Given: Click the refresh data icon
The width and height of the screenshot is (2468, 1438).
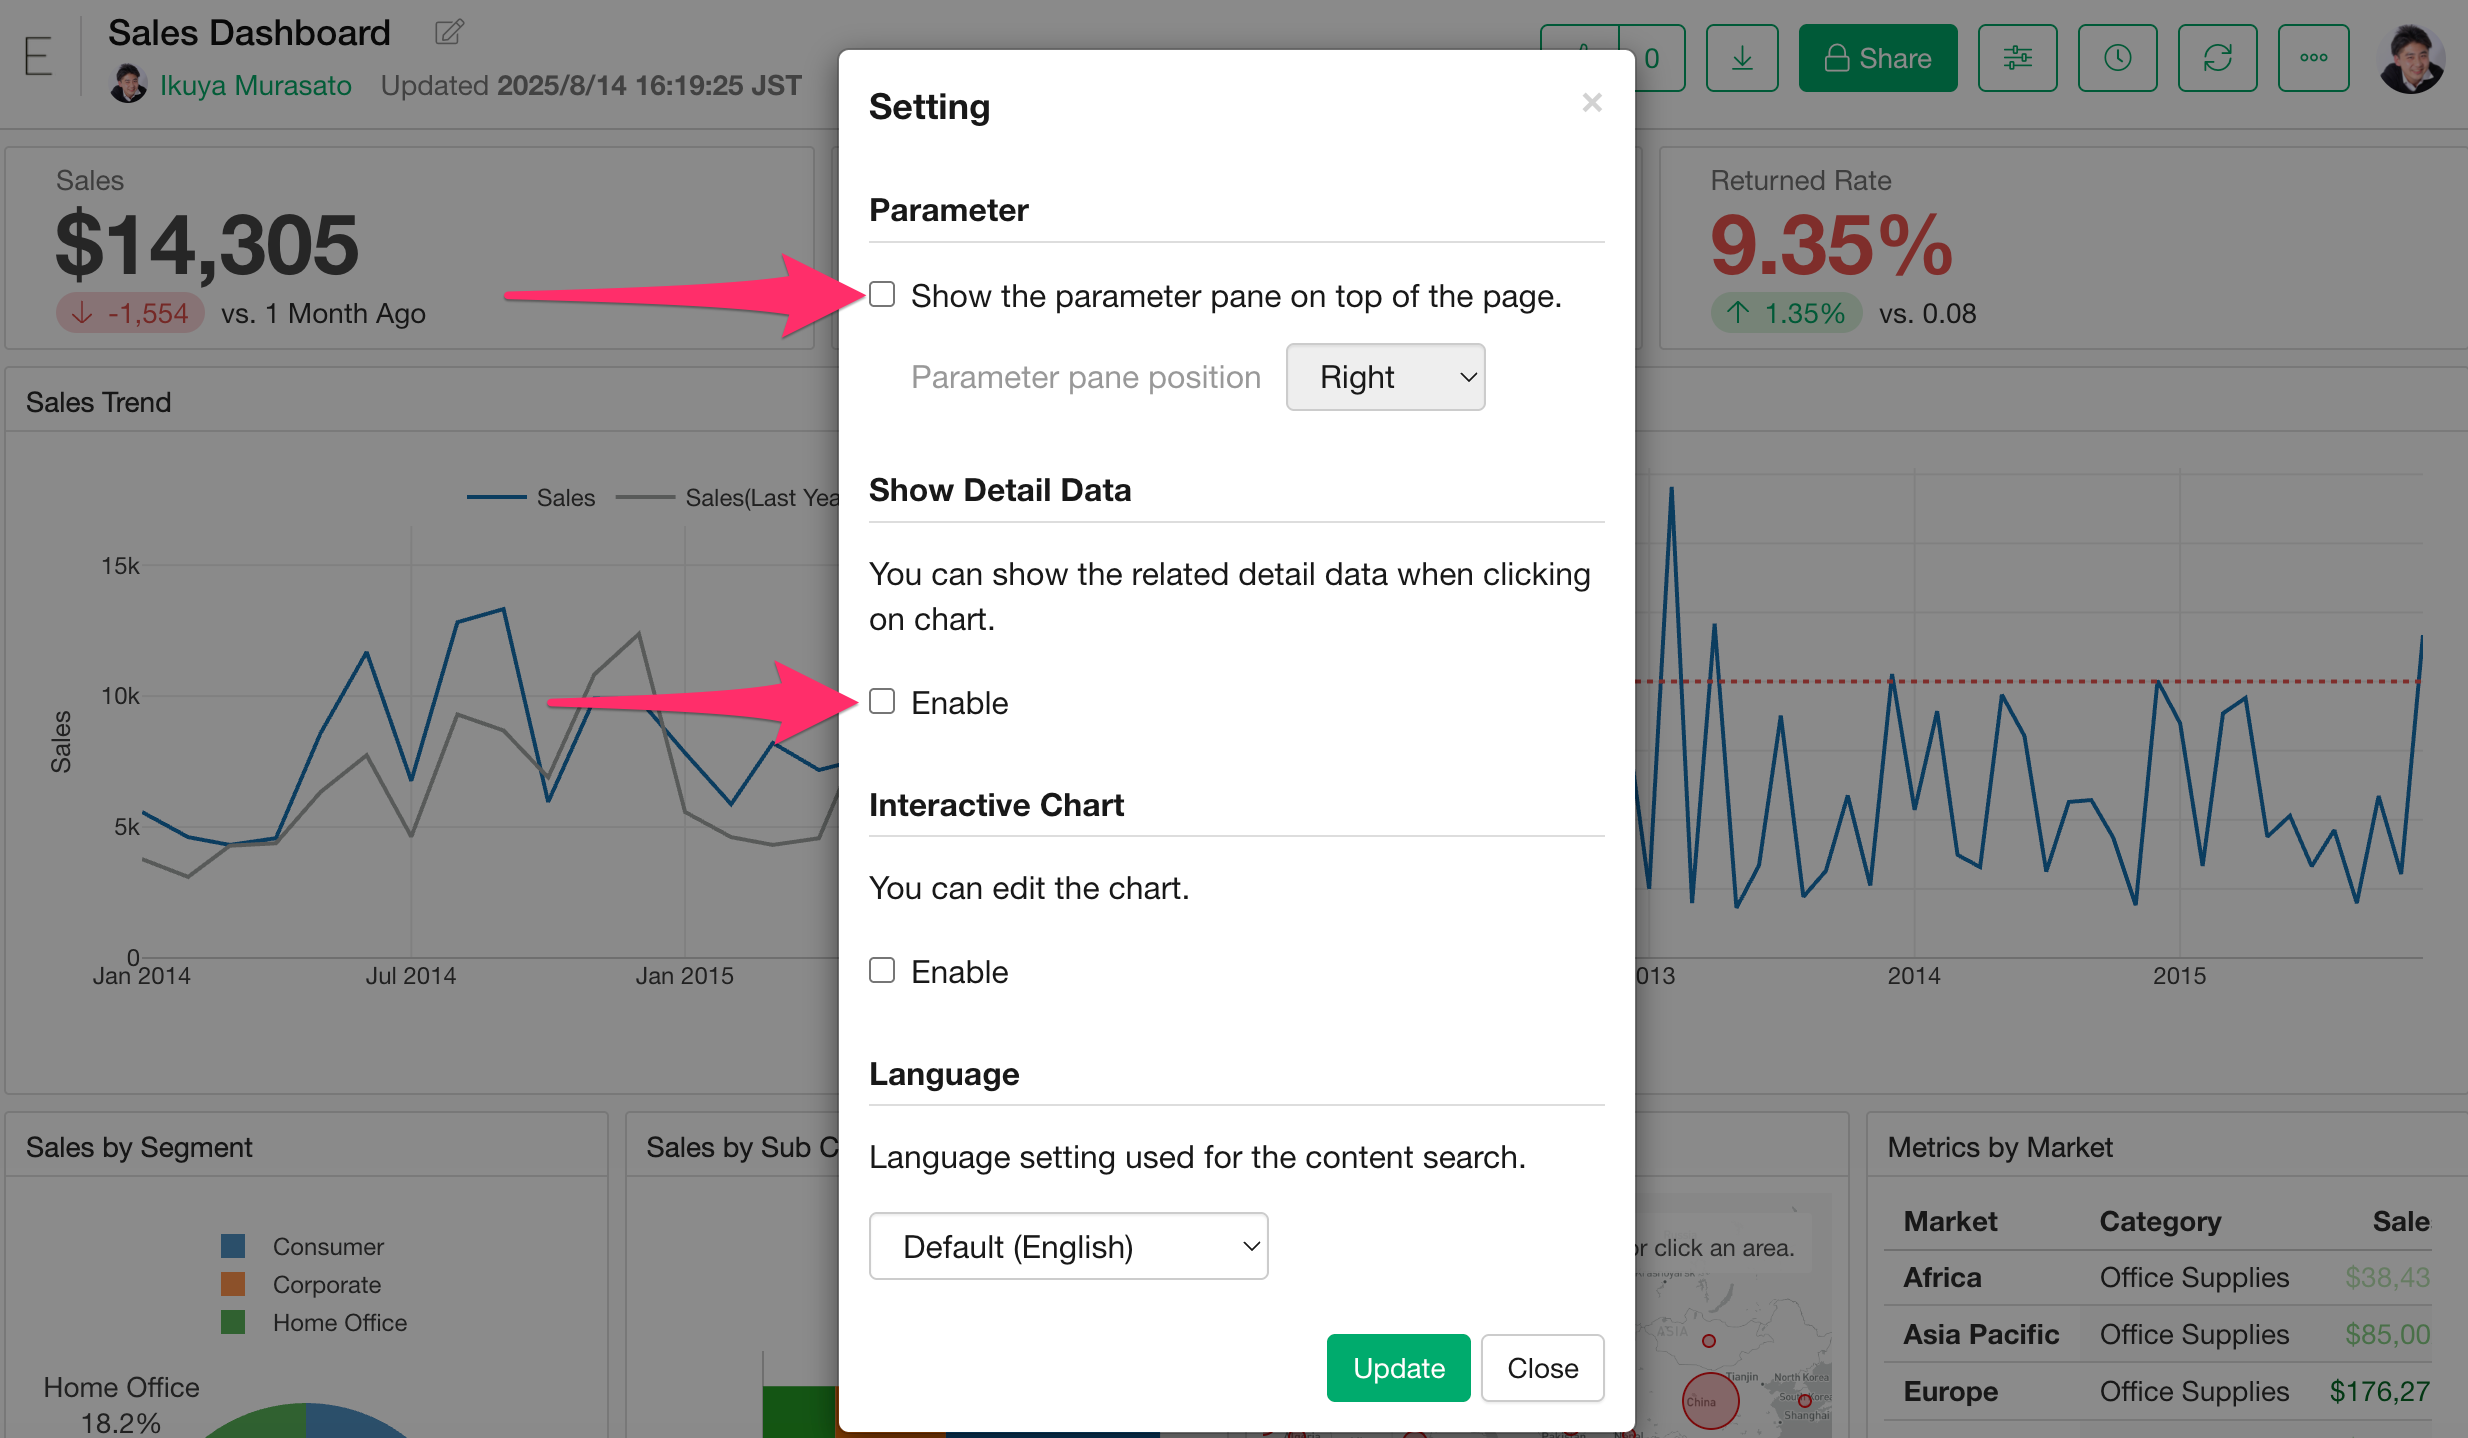Looking at the screenshot, I should tap(2217, 58).
